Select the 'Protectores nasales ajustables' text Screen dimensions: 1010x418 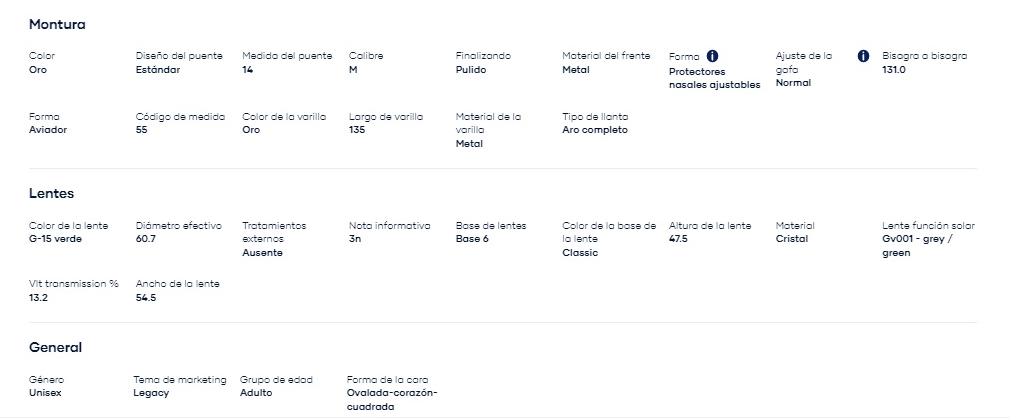coord(715,78)
